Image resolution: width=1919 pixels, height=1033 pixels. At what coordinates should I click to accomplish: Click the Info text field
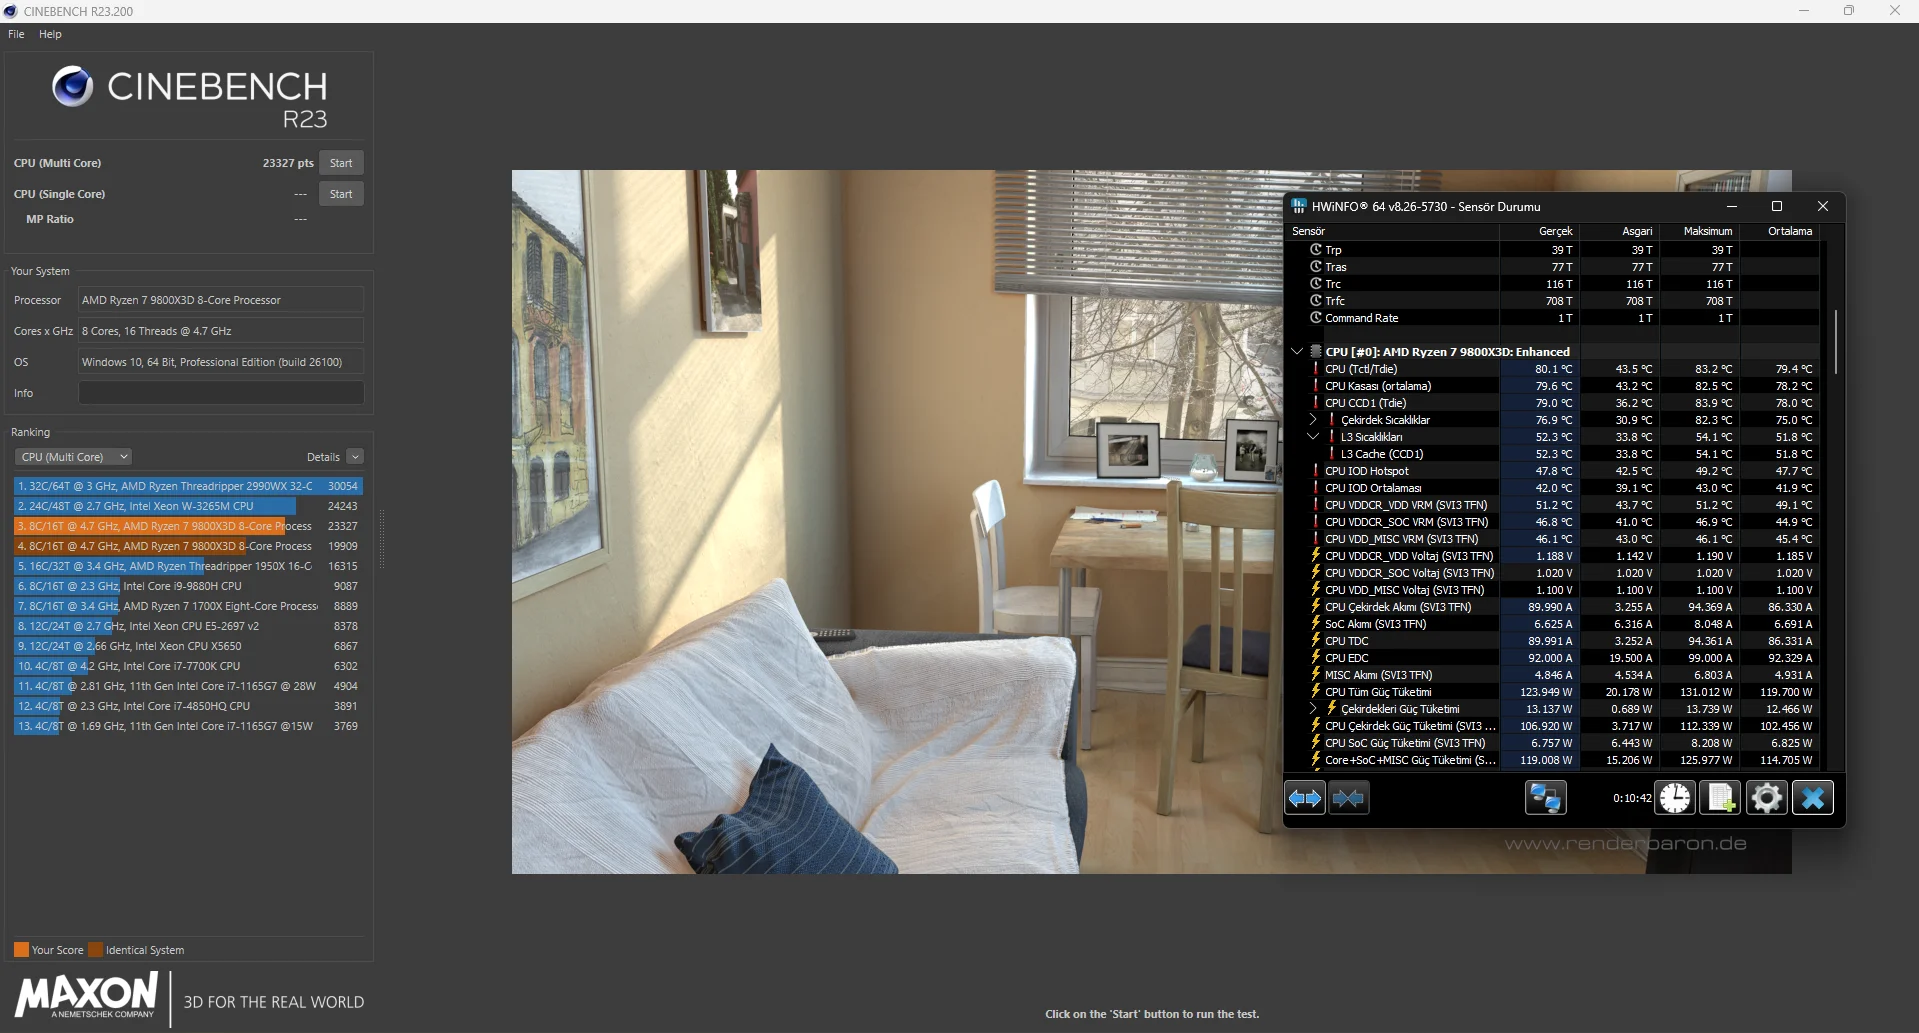click(221, 393)
